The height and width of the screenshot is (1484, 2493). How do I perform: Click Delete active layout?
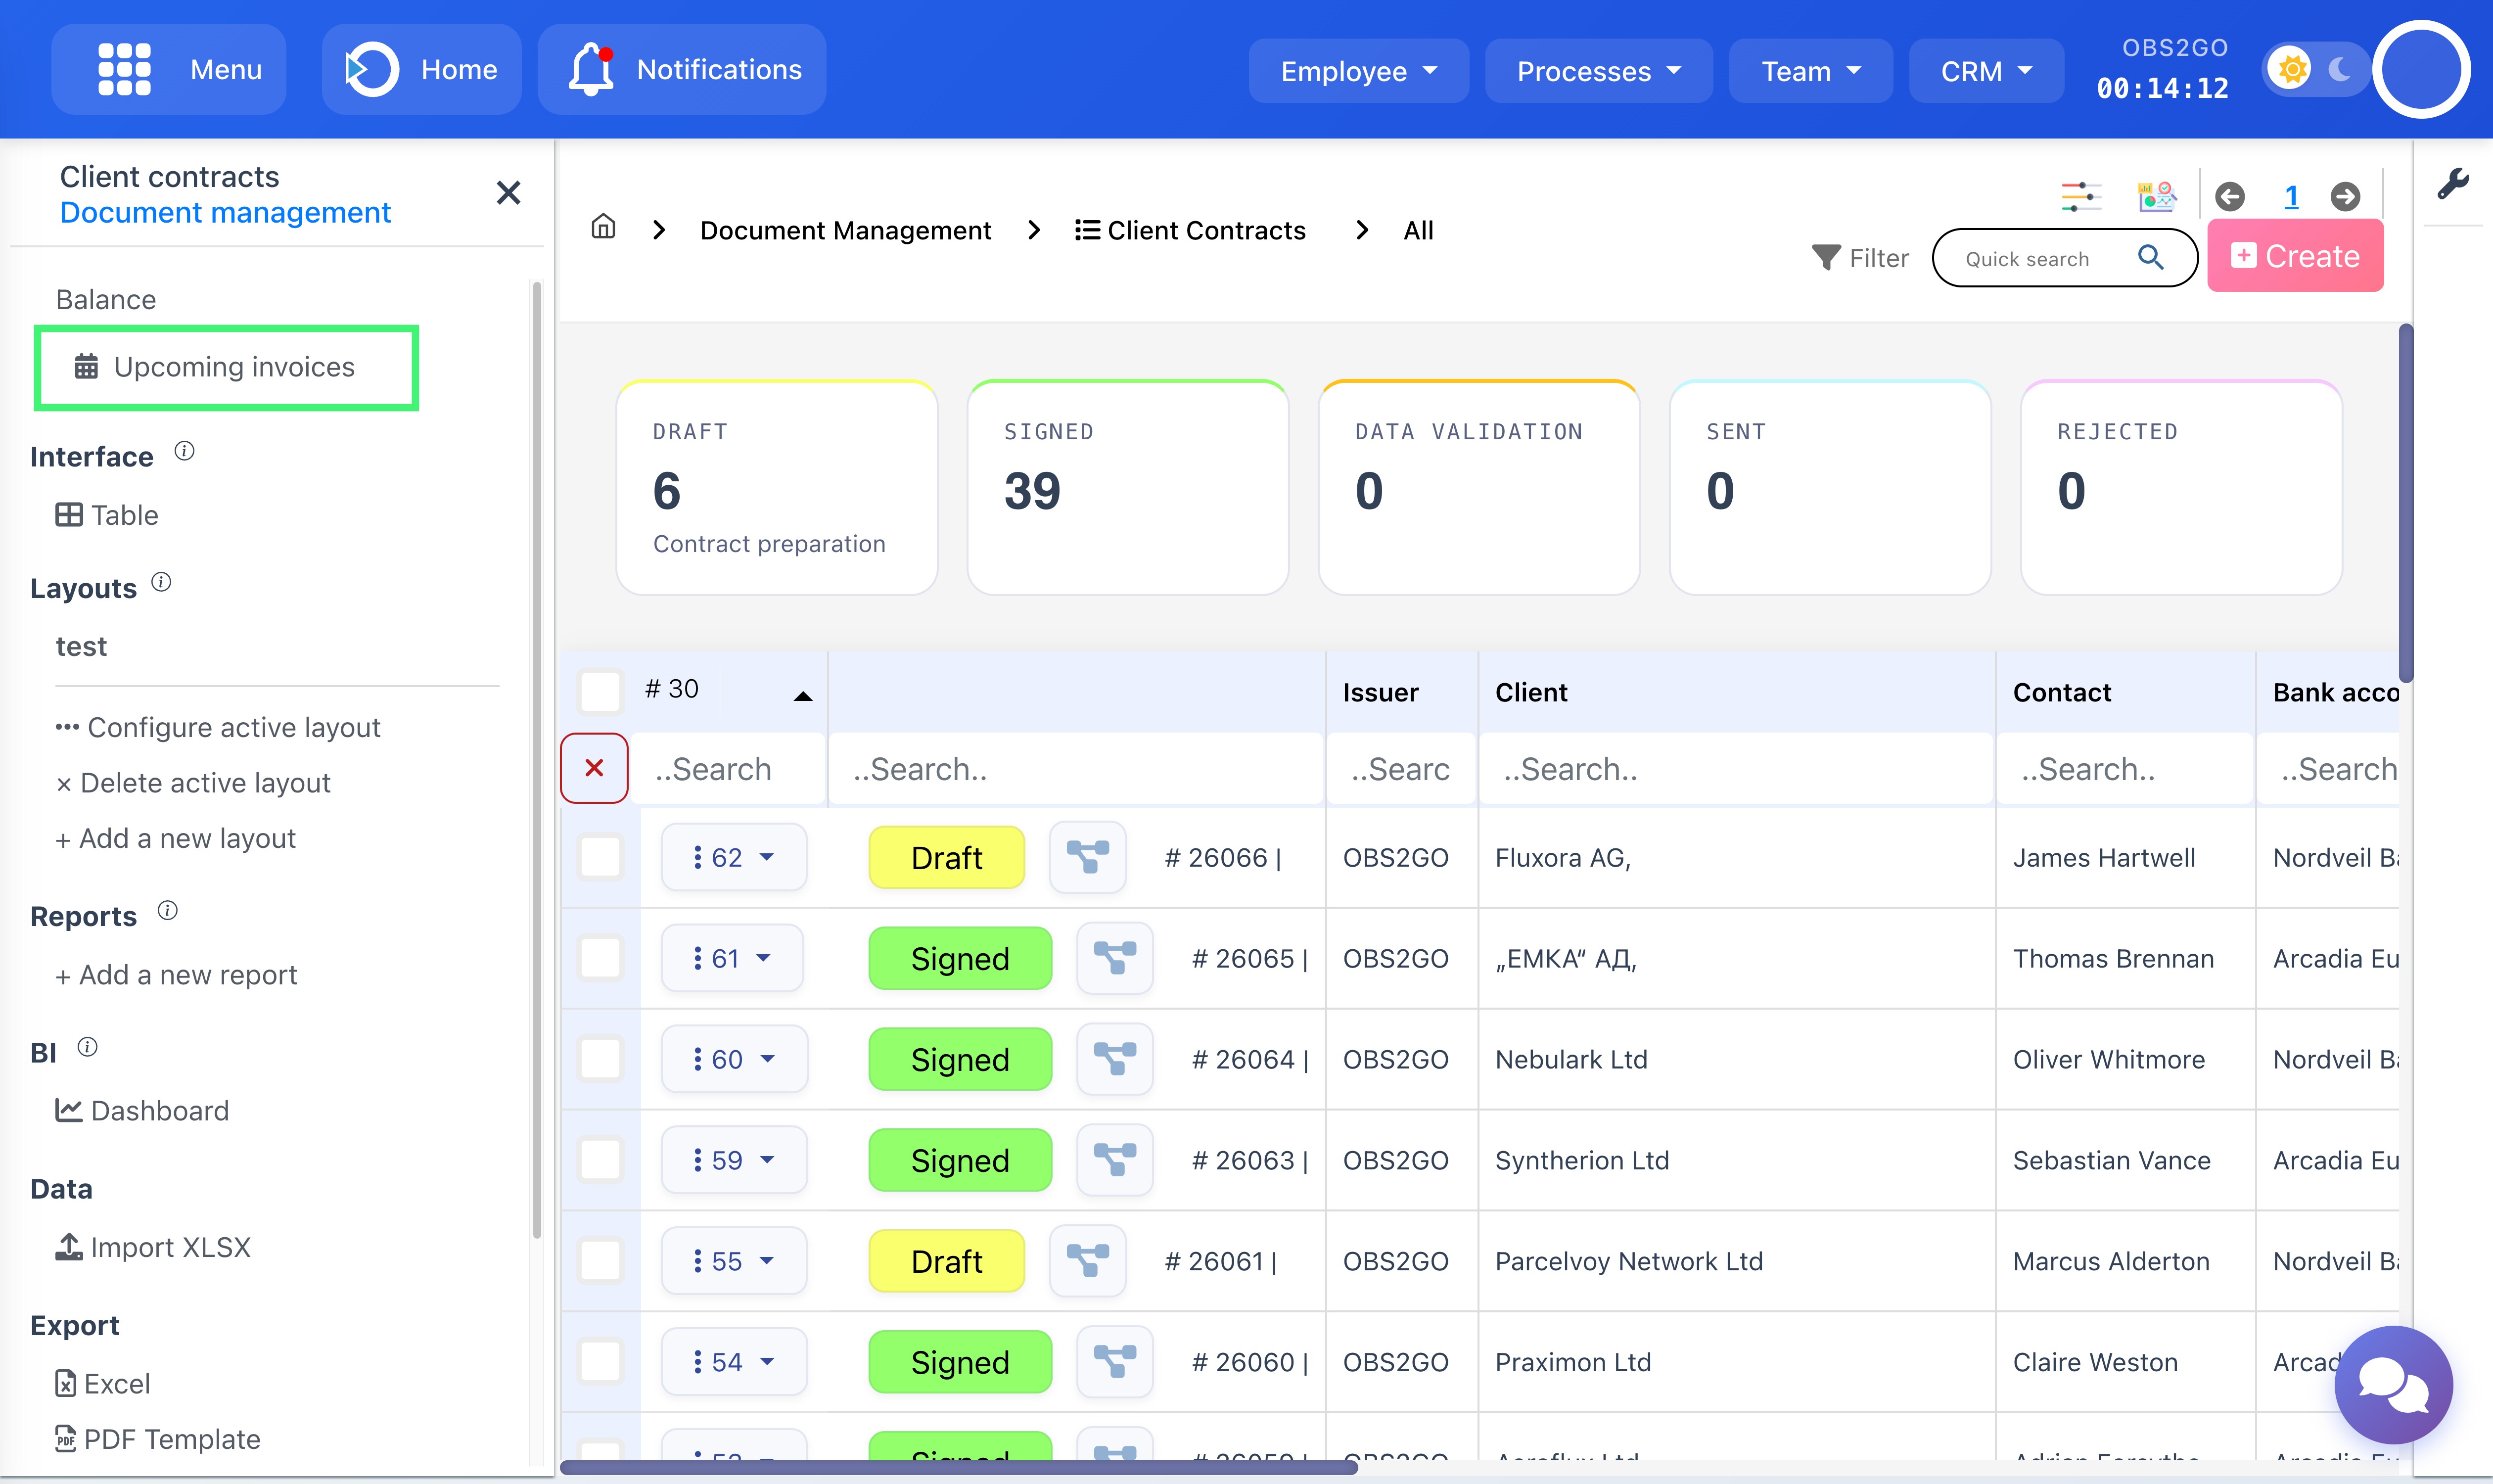click(x=193, y=783)
